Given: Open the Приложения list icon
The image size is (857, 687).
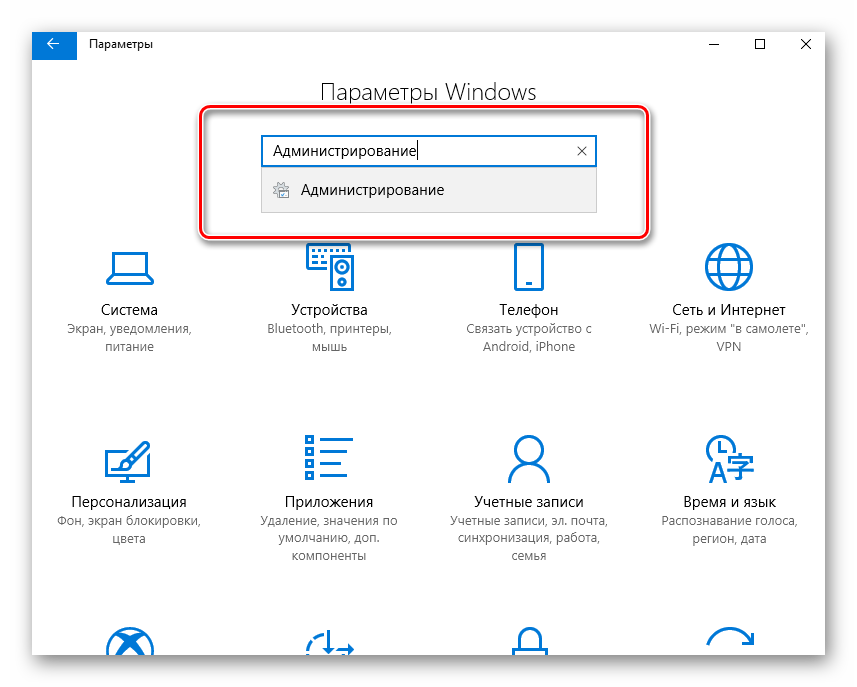Looking at the screenshot, I should point(329,459).
